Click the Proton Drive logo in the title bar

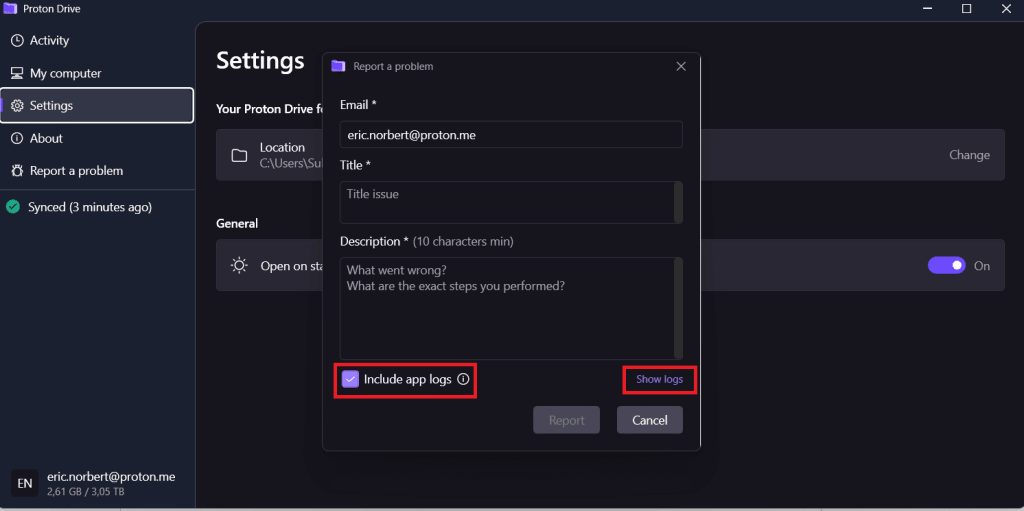click(10, 8)
